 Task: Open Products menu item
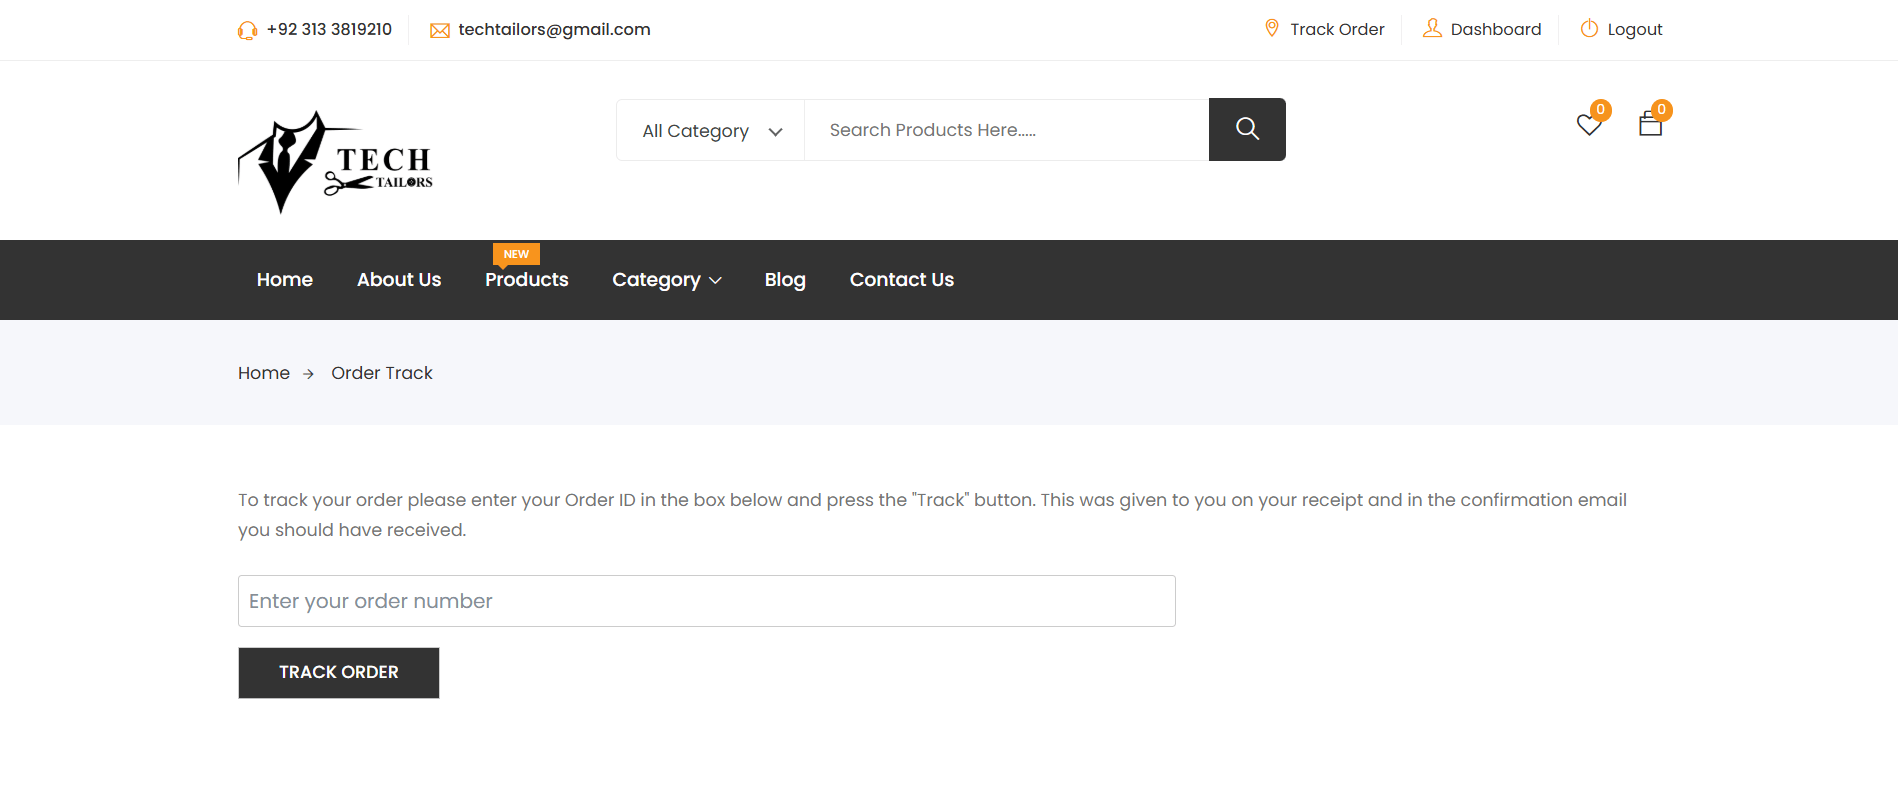click(x=527, y=280)
